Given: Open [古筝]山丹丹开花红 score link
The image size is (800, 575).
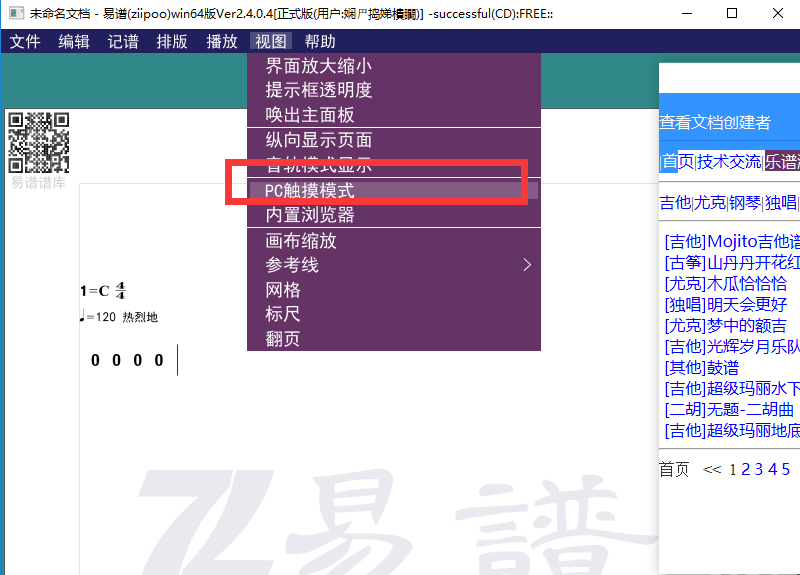Looking at the screenshot, I should [x=732, y=263].
